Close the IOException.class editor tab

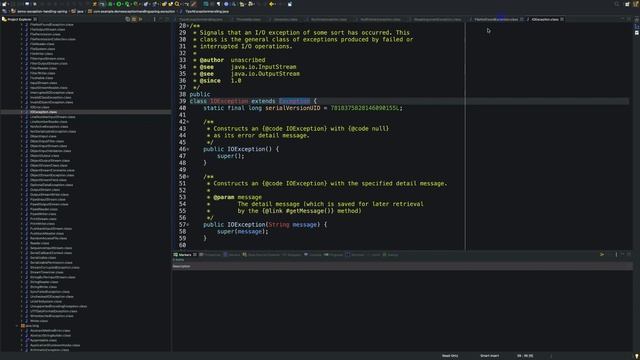pyautogui.click(x=562, y=19)
